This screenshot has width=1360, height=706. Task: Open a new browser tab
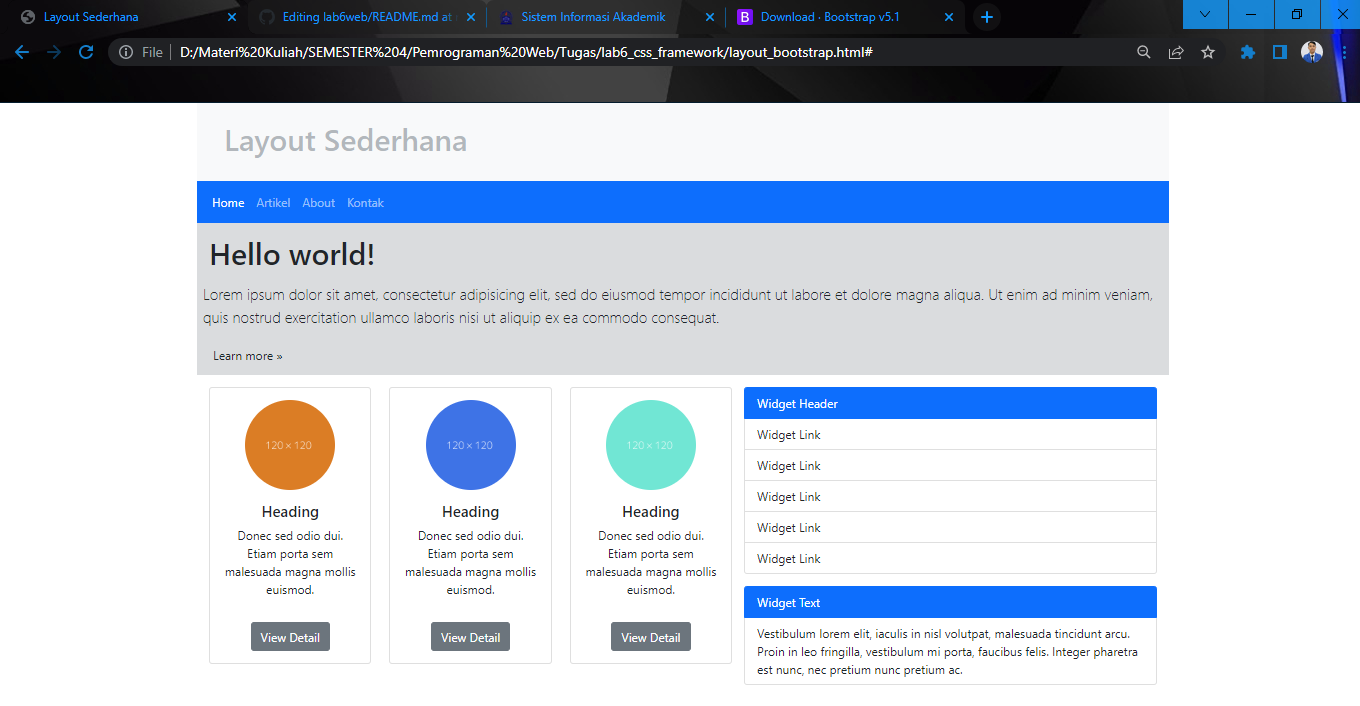click(986, 17)
